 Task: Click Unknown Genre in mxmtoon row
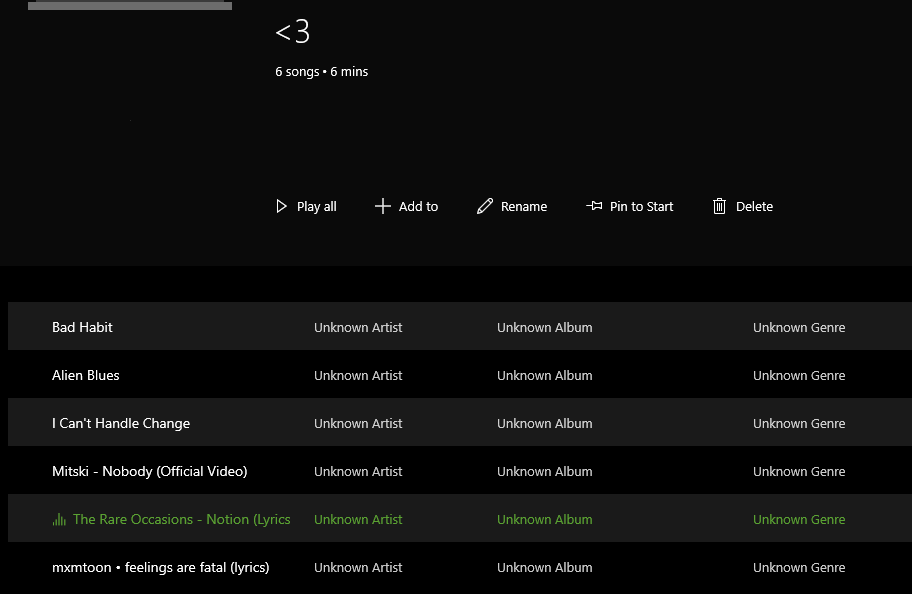(x=799, y=568)
